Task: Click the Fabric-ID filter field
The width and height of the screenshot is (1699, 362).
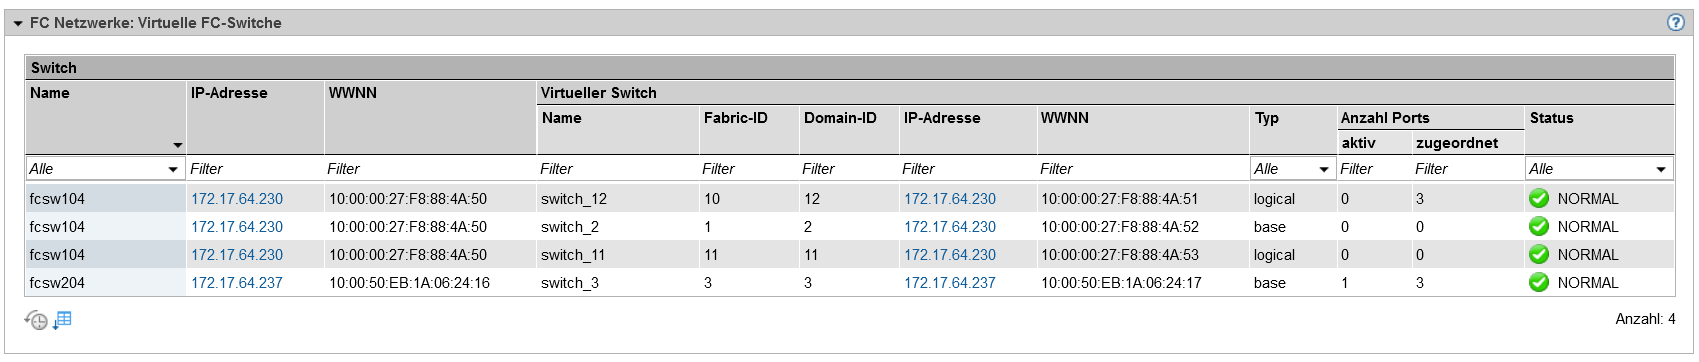Action: (748, 169)
